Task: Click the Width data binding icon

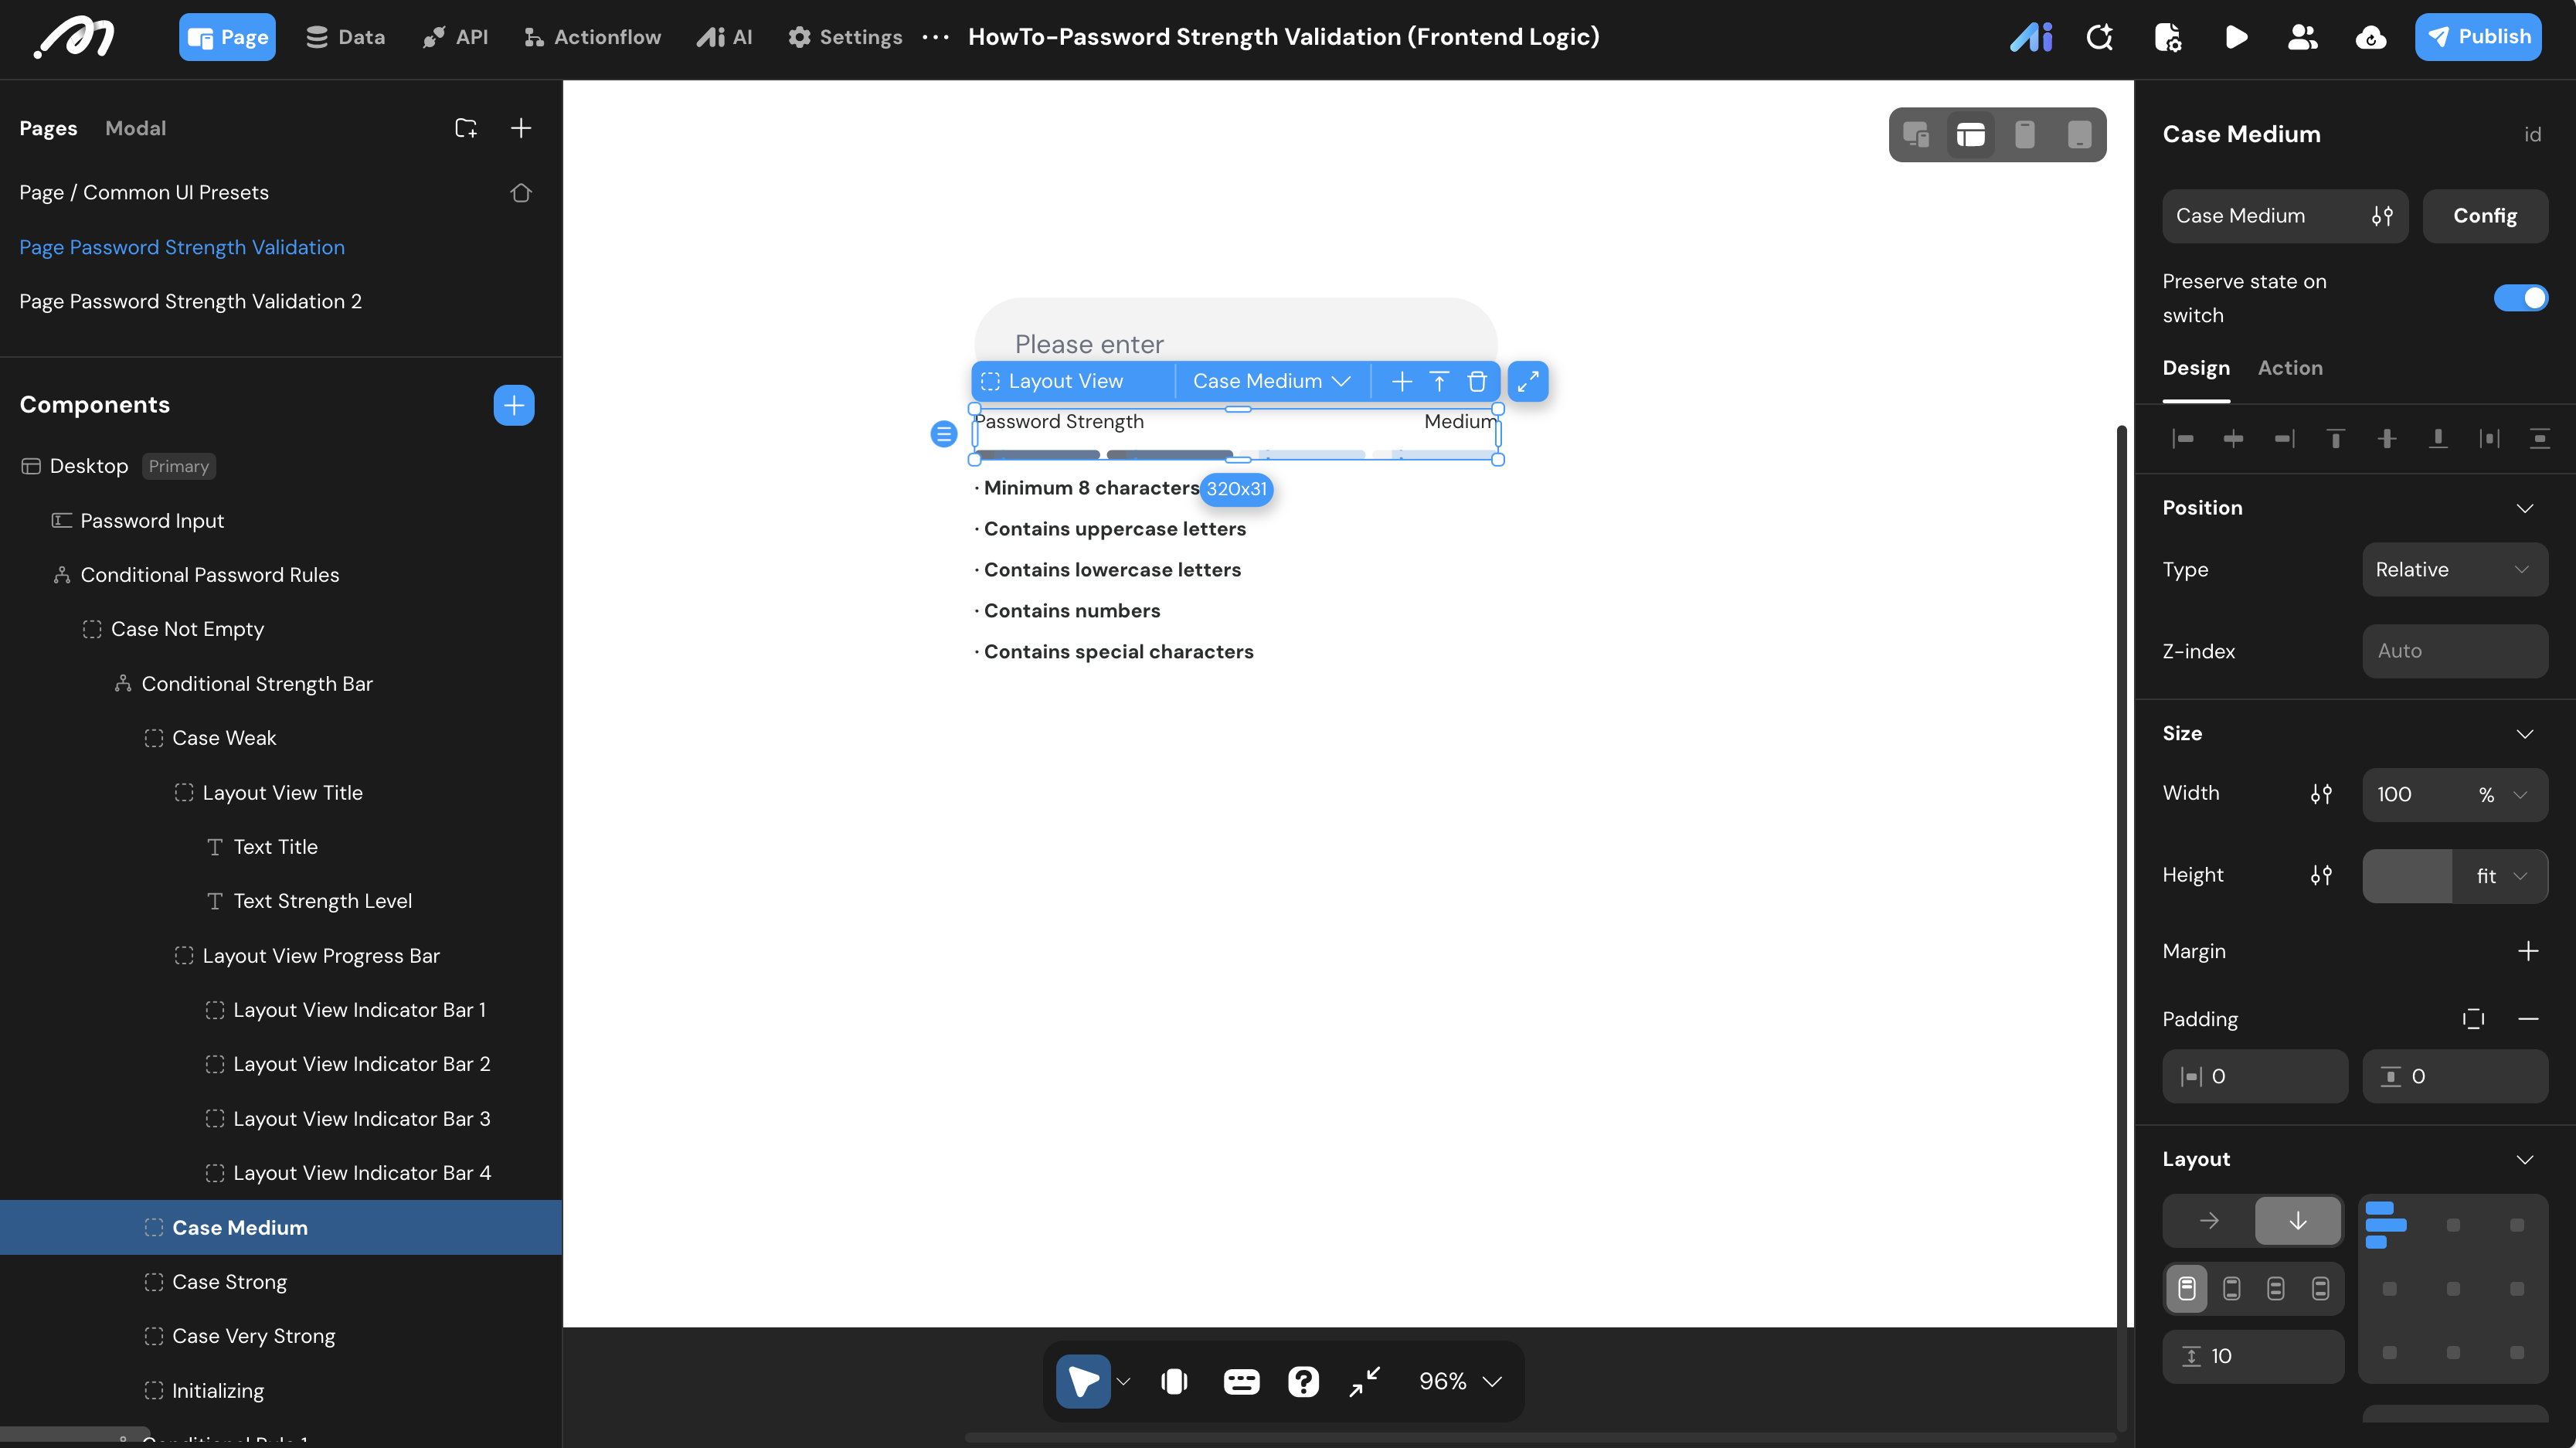Action: coord(2321,794)
